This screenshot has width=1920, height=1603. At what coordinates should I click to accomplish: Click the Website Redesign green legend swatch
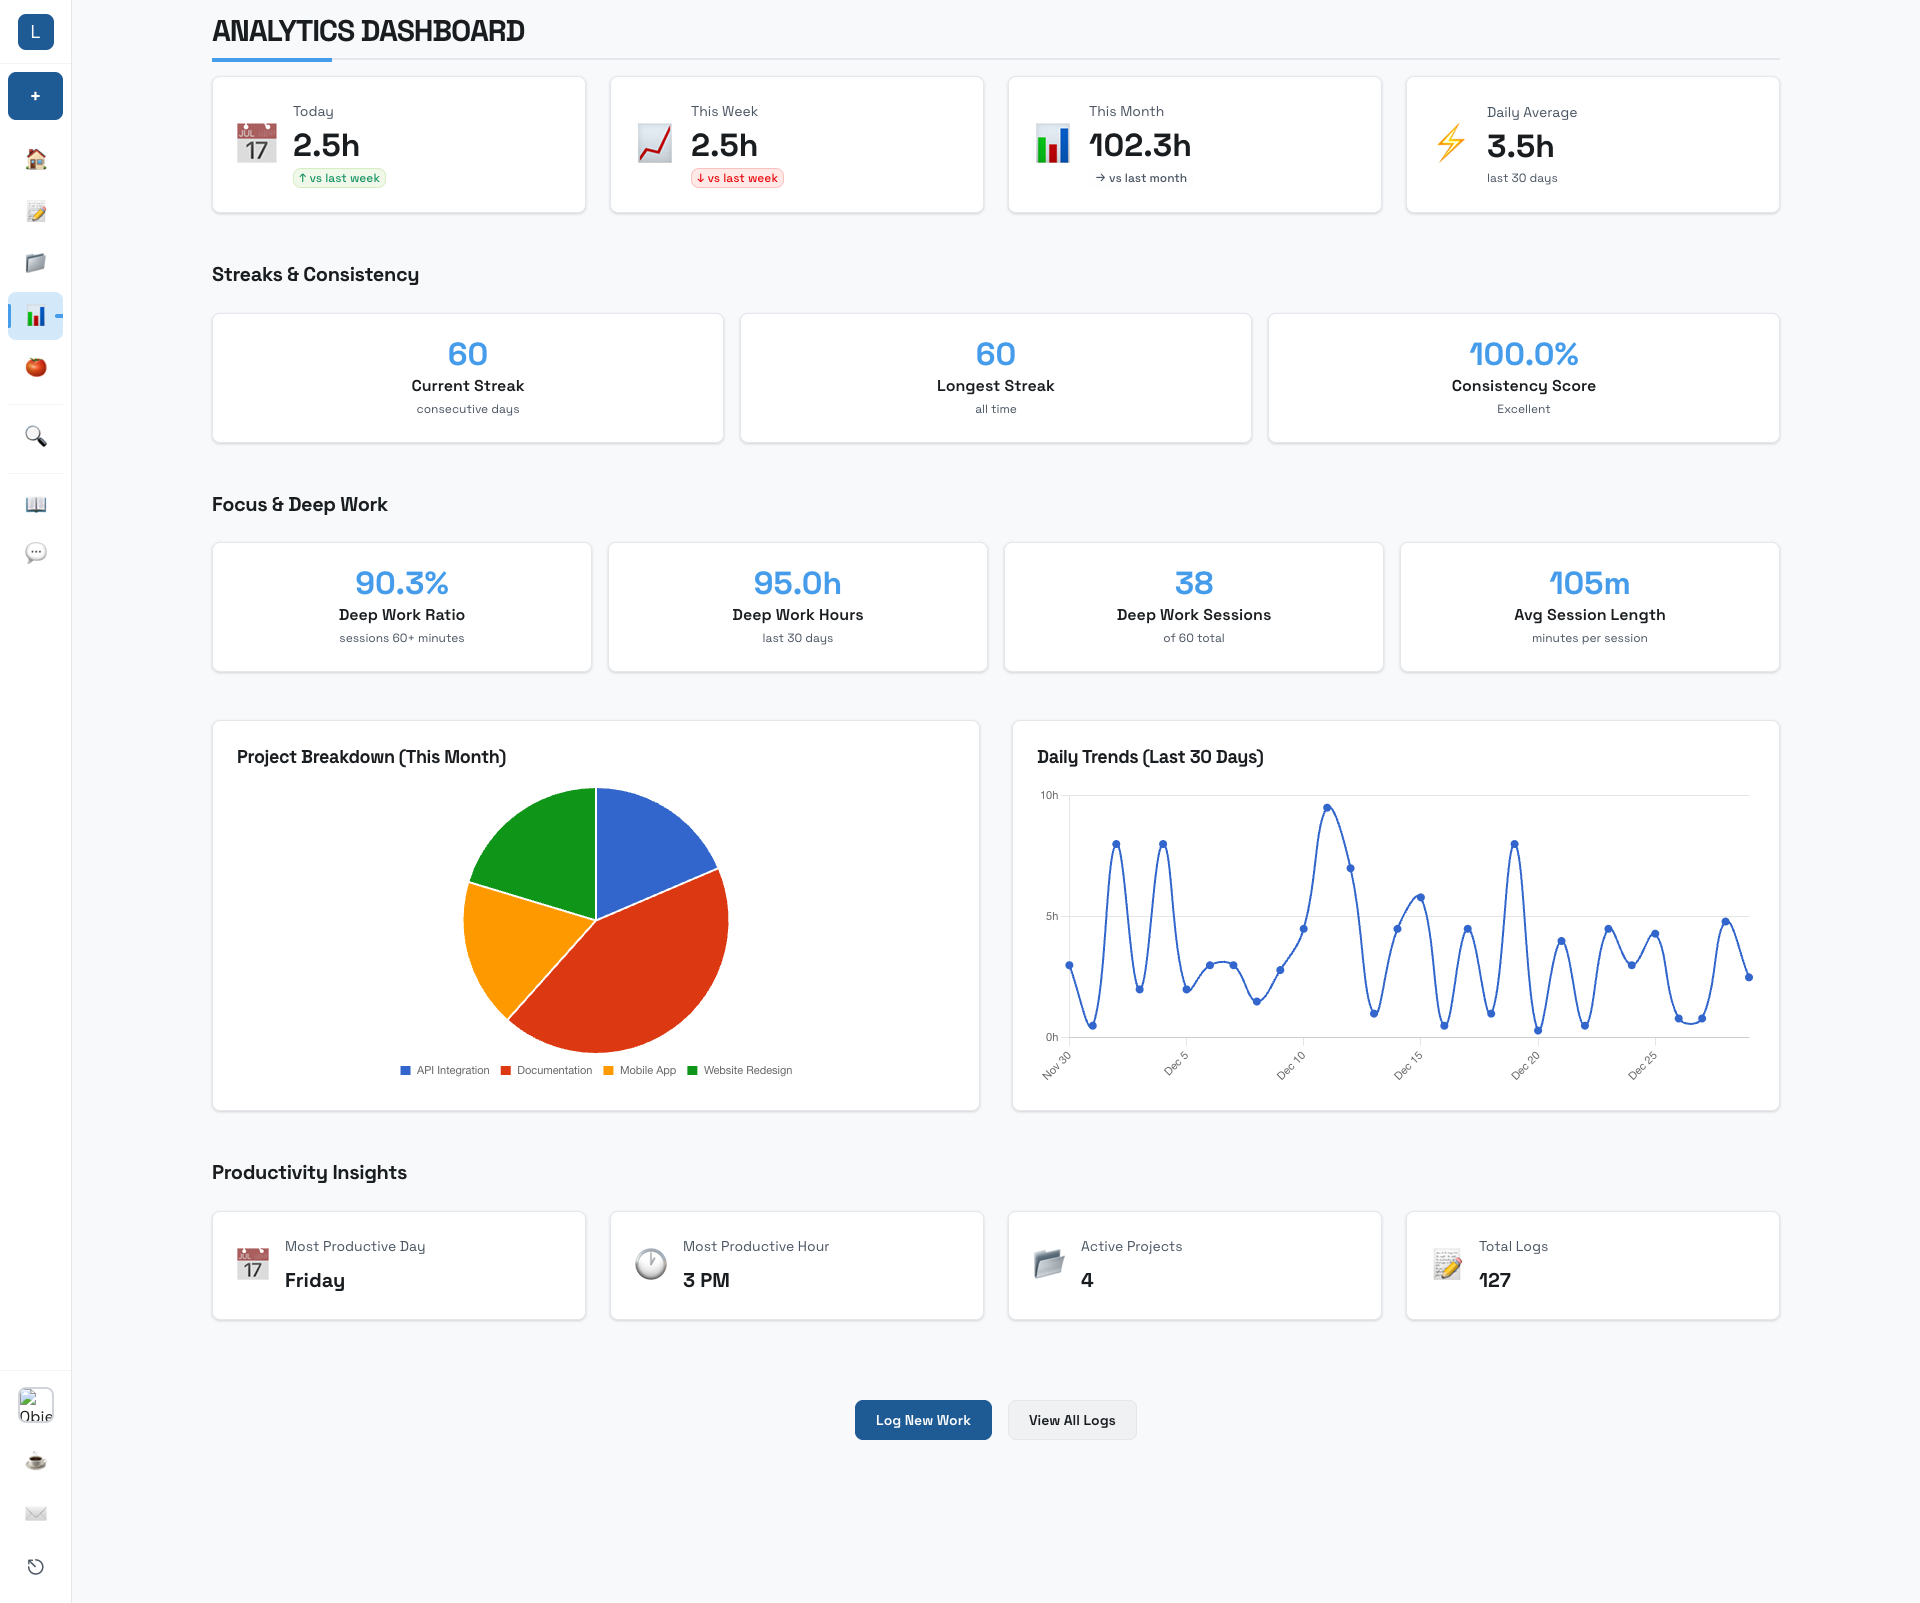click(694, 1070)
